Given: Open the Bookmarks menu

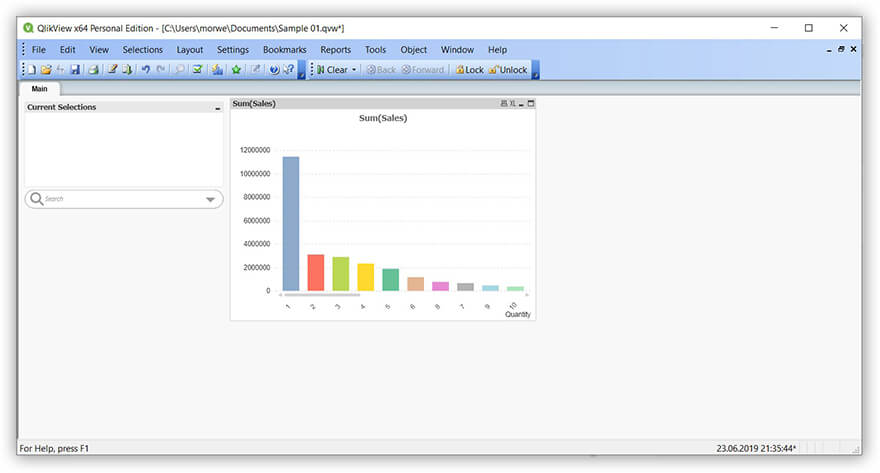Looking at the screenshot, I should coord(285,49).
